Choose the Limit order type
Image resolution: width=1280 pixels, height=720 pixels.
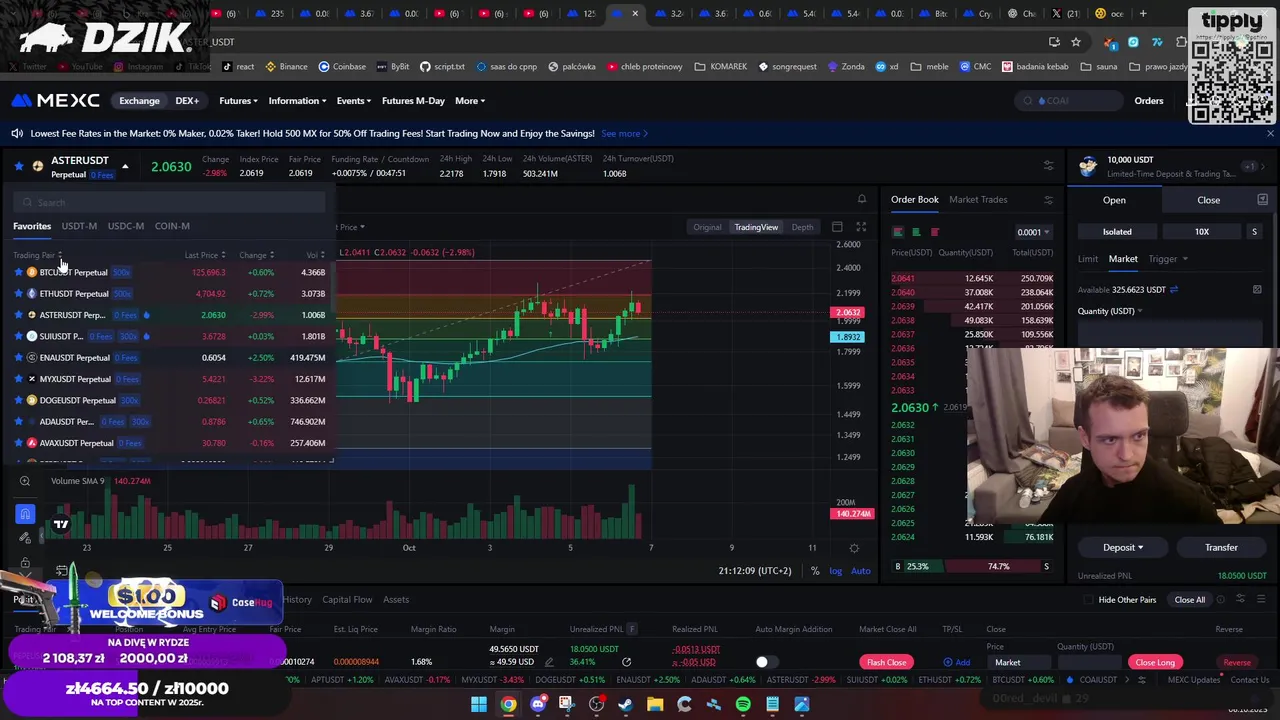click(1088, 259)
